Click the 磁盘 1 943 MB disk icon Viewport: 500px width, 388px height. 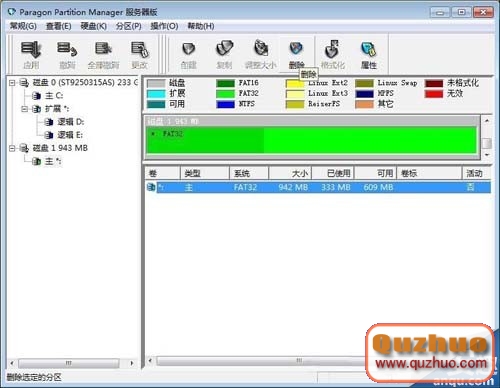click(x=24, y=148)
